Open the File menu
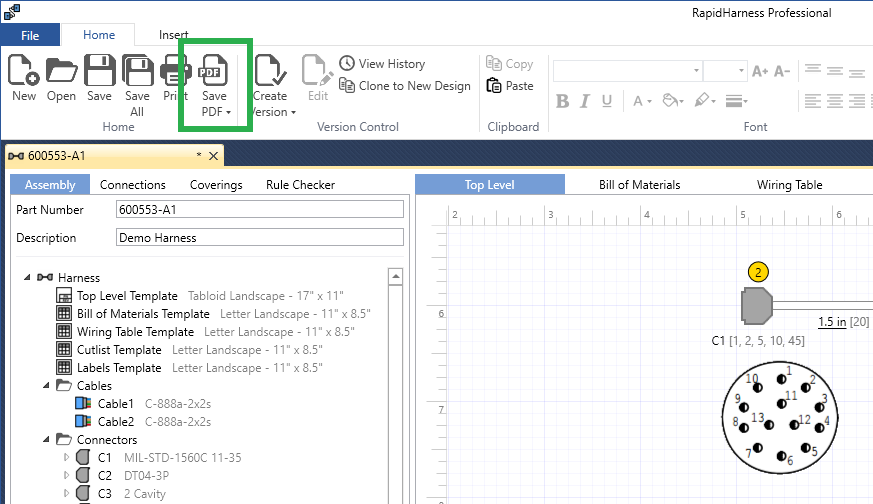 (x=30, y=35)
